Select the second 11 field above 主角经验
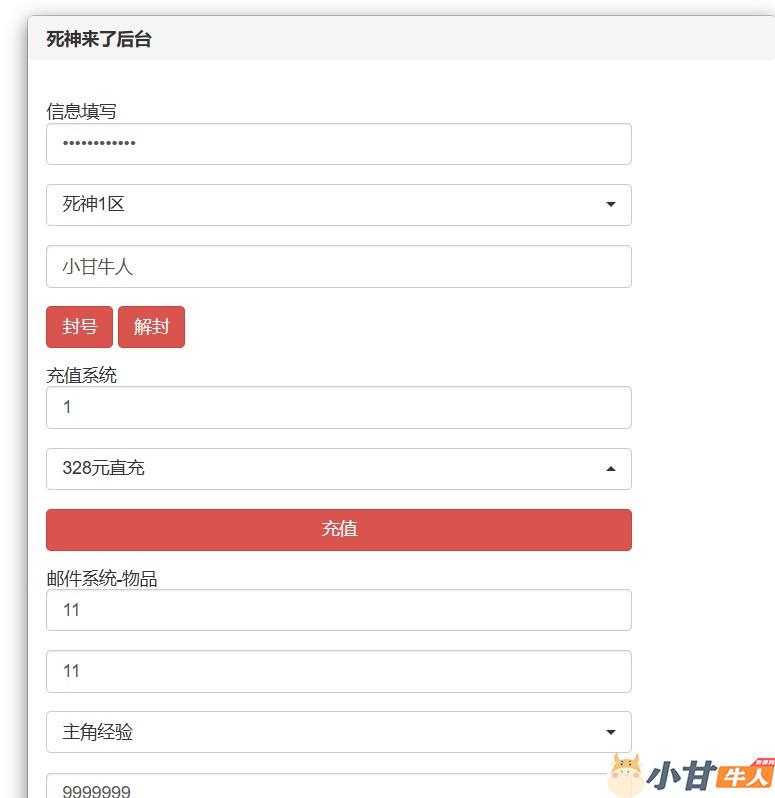The width and height of the screenshot is (775, 798). point(338,671)
